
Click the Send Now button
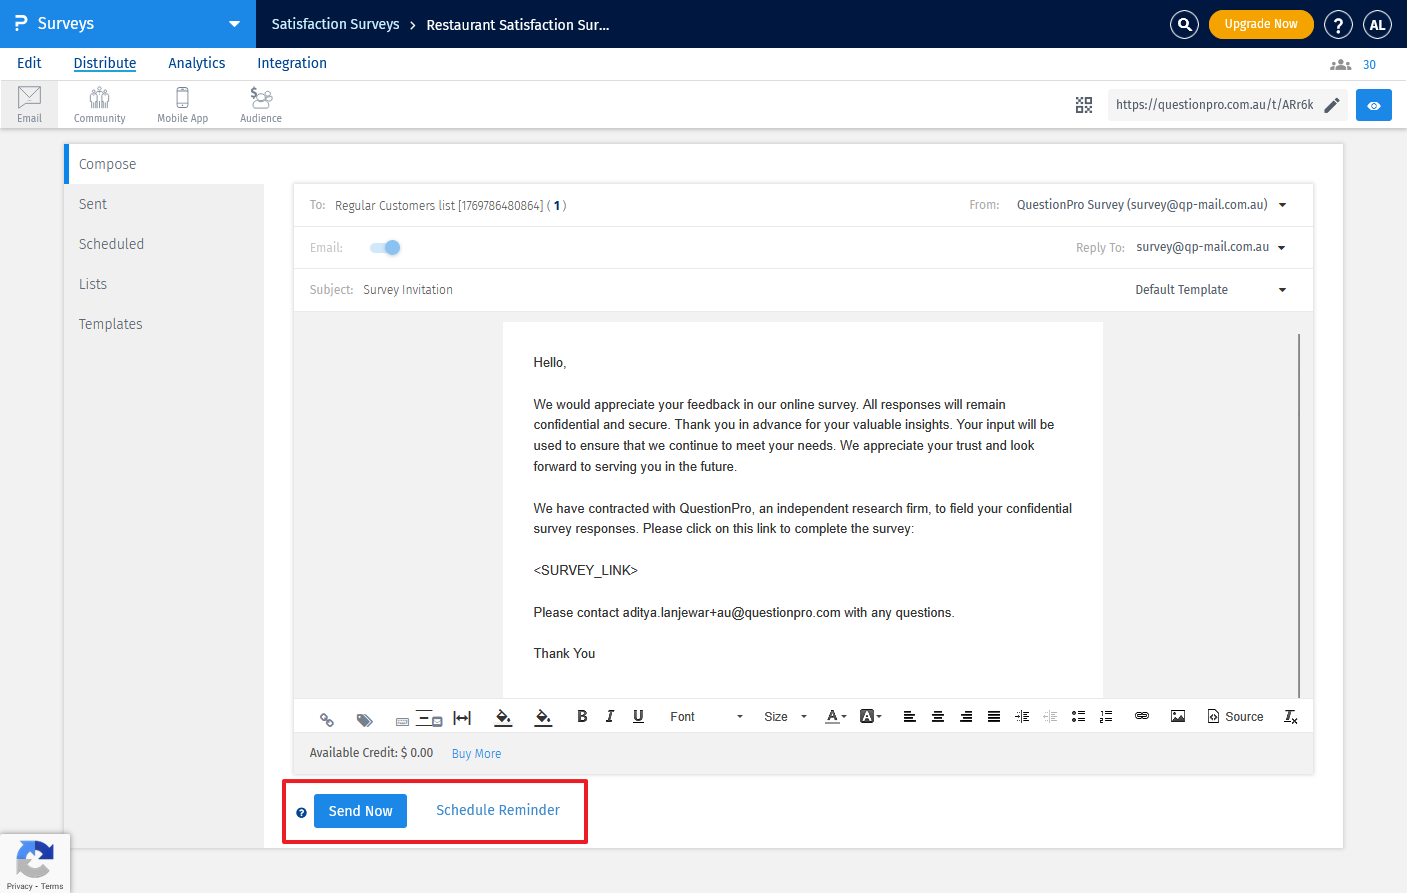click(360, 811)
